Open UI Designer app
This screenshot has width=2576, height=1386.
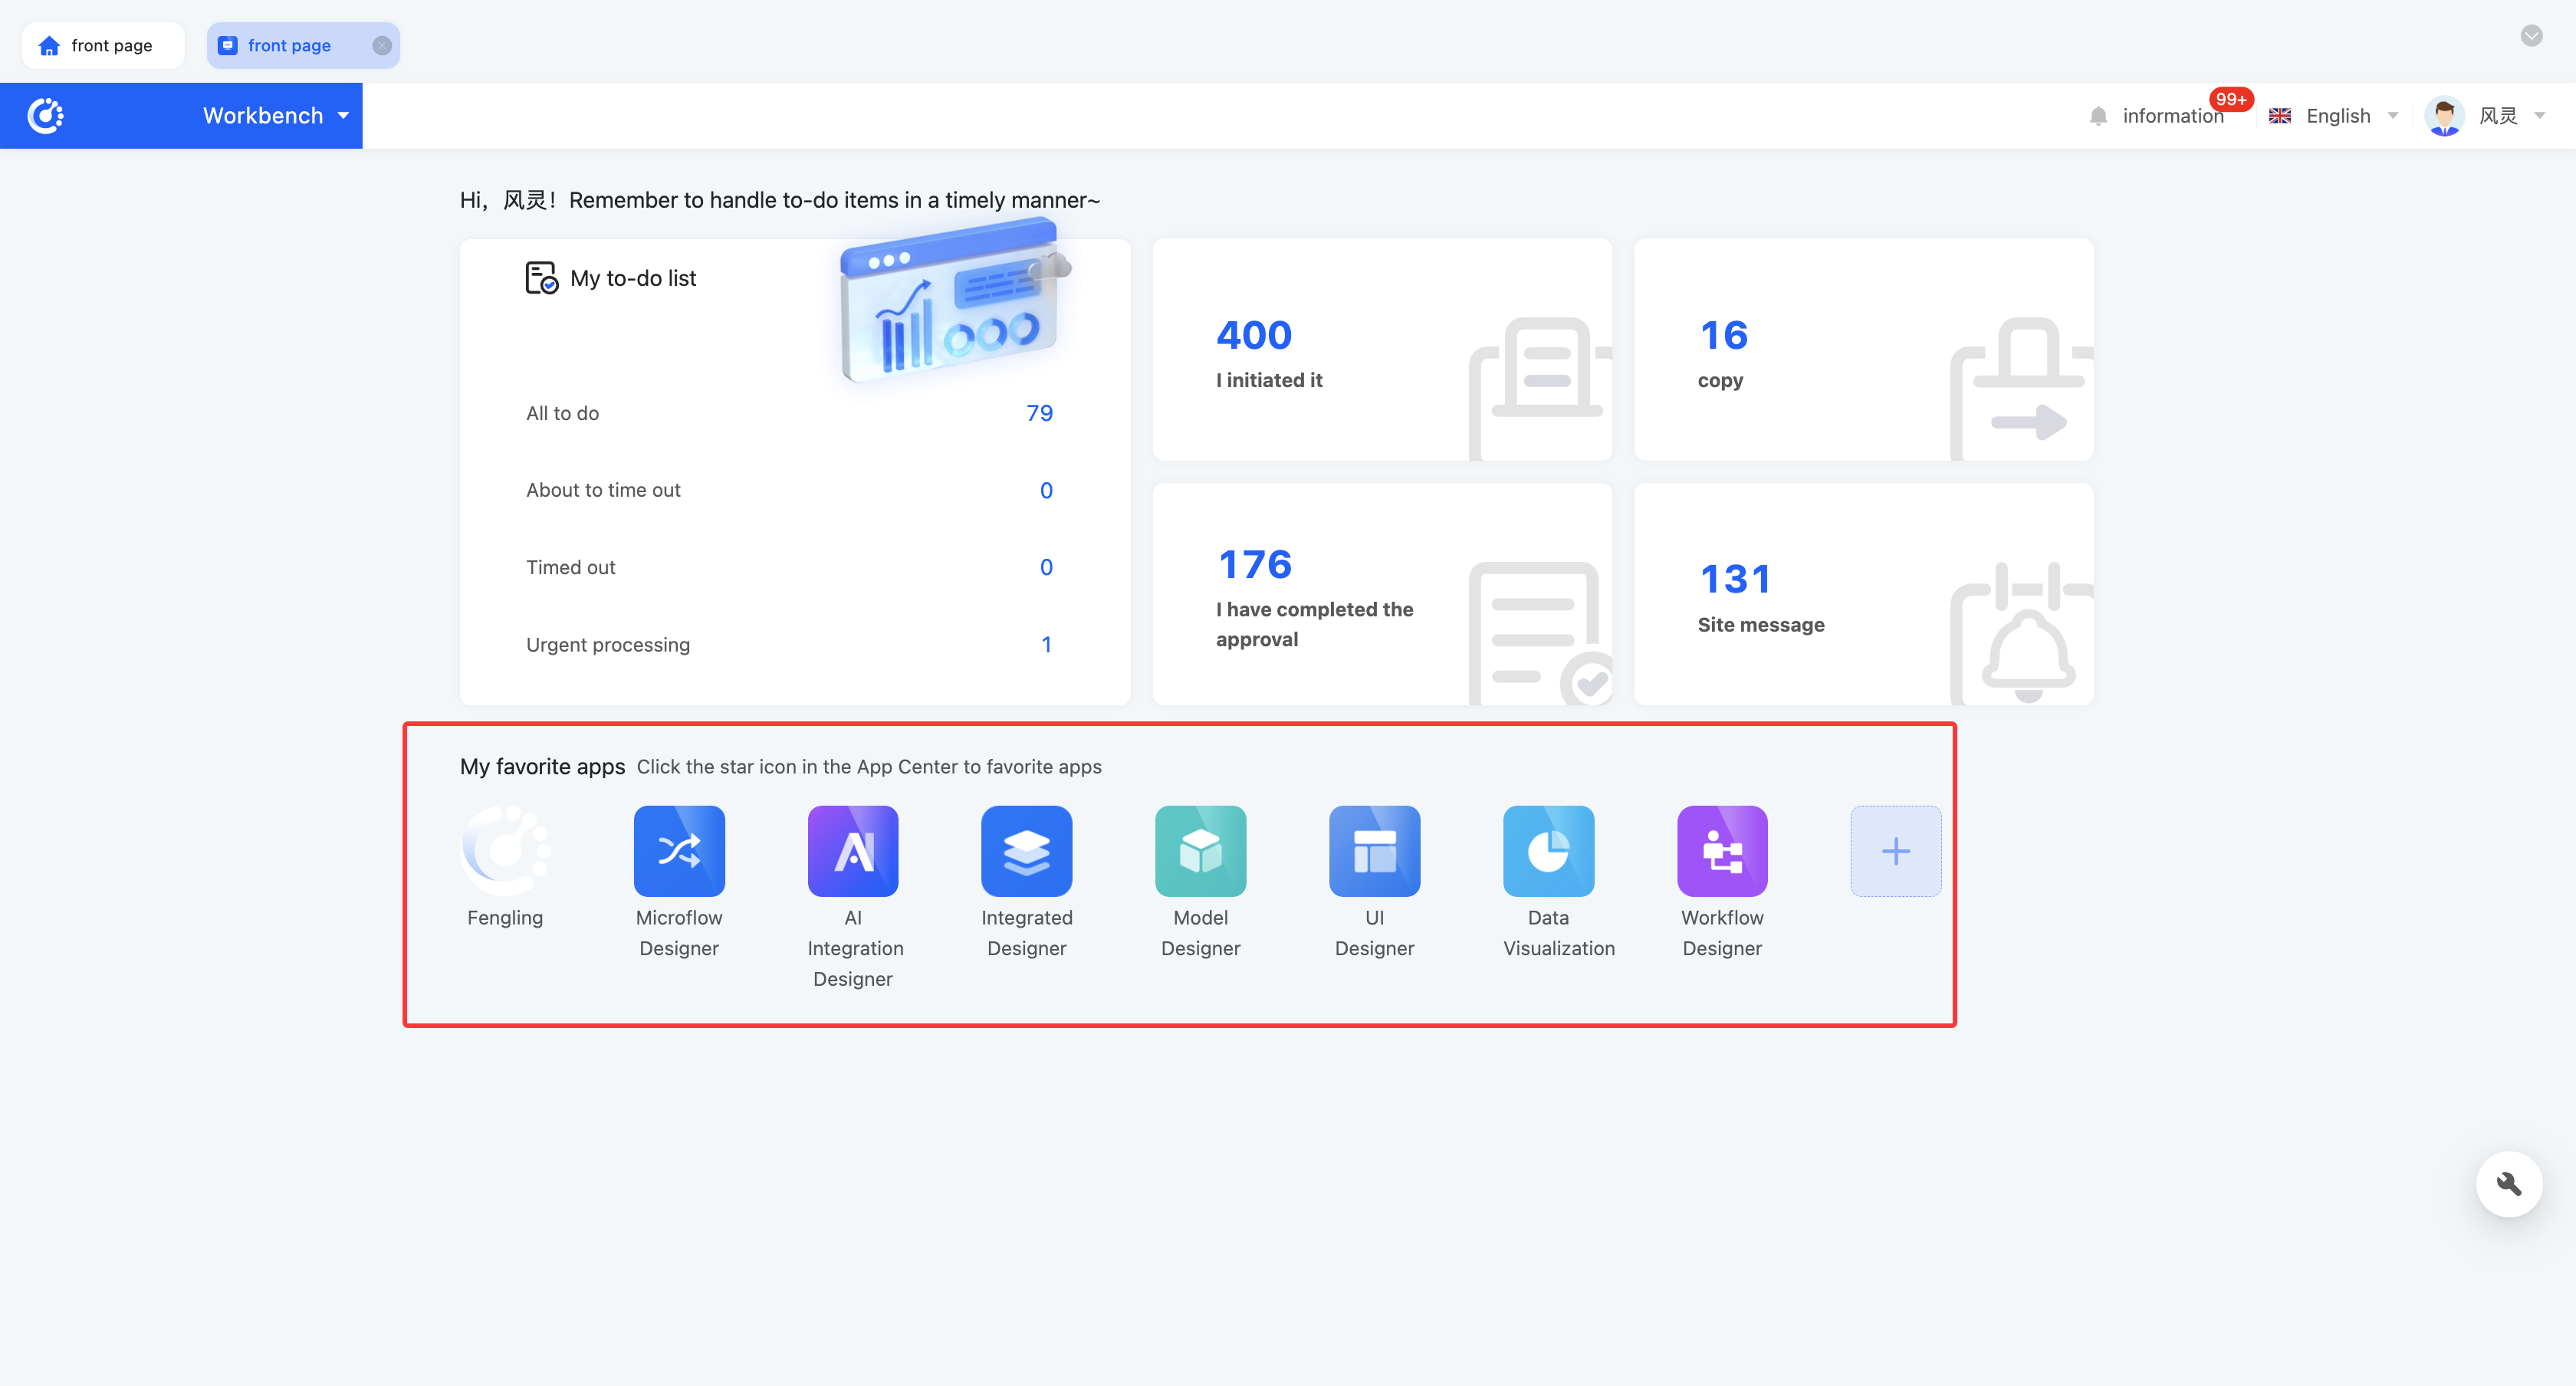pyautogui.click(x=1374, y=850)
